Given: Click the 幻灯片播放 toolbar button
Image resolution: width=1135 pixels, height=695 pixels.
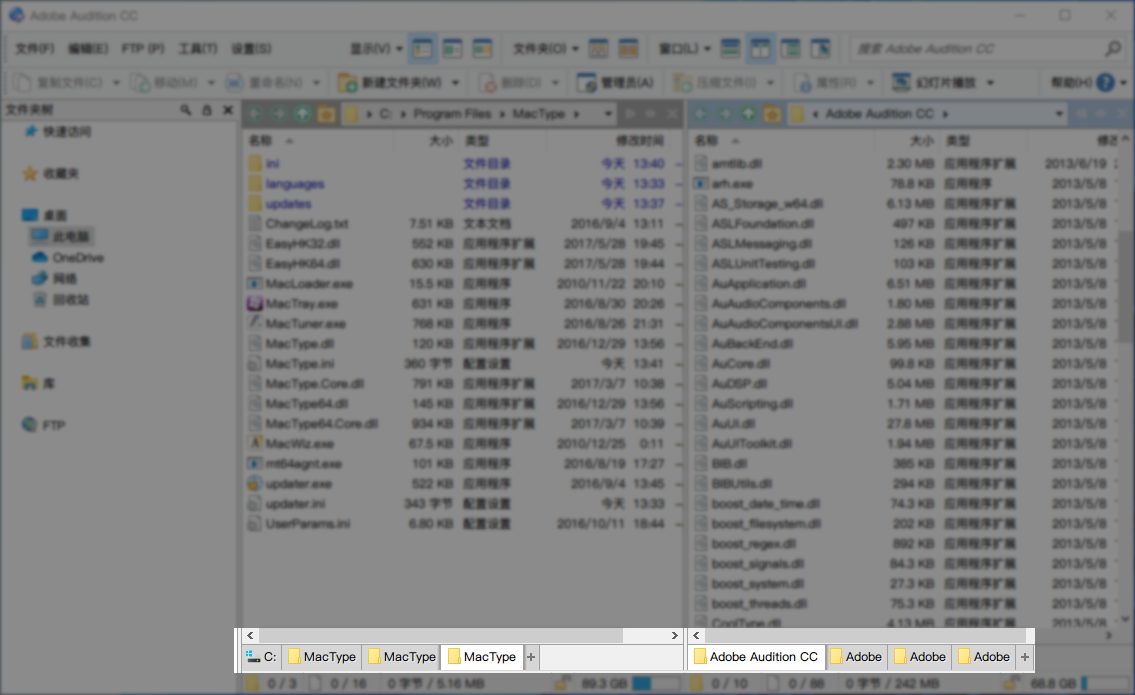Looking at the screenshot, I should [934, 83].
